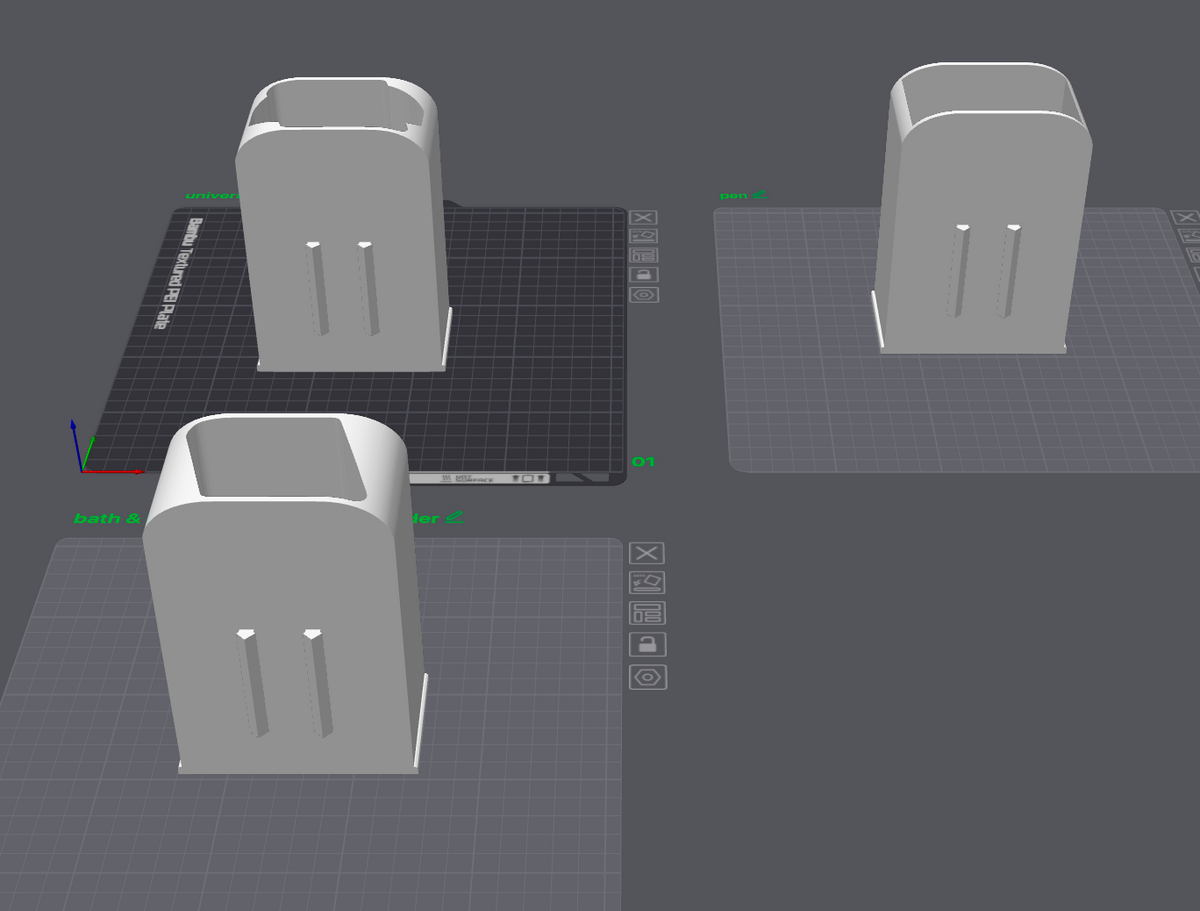Remove the pen plate
Screen dimensions: 1200x911
click(x=1186, y=217)
